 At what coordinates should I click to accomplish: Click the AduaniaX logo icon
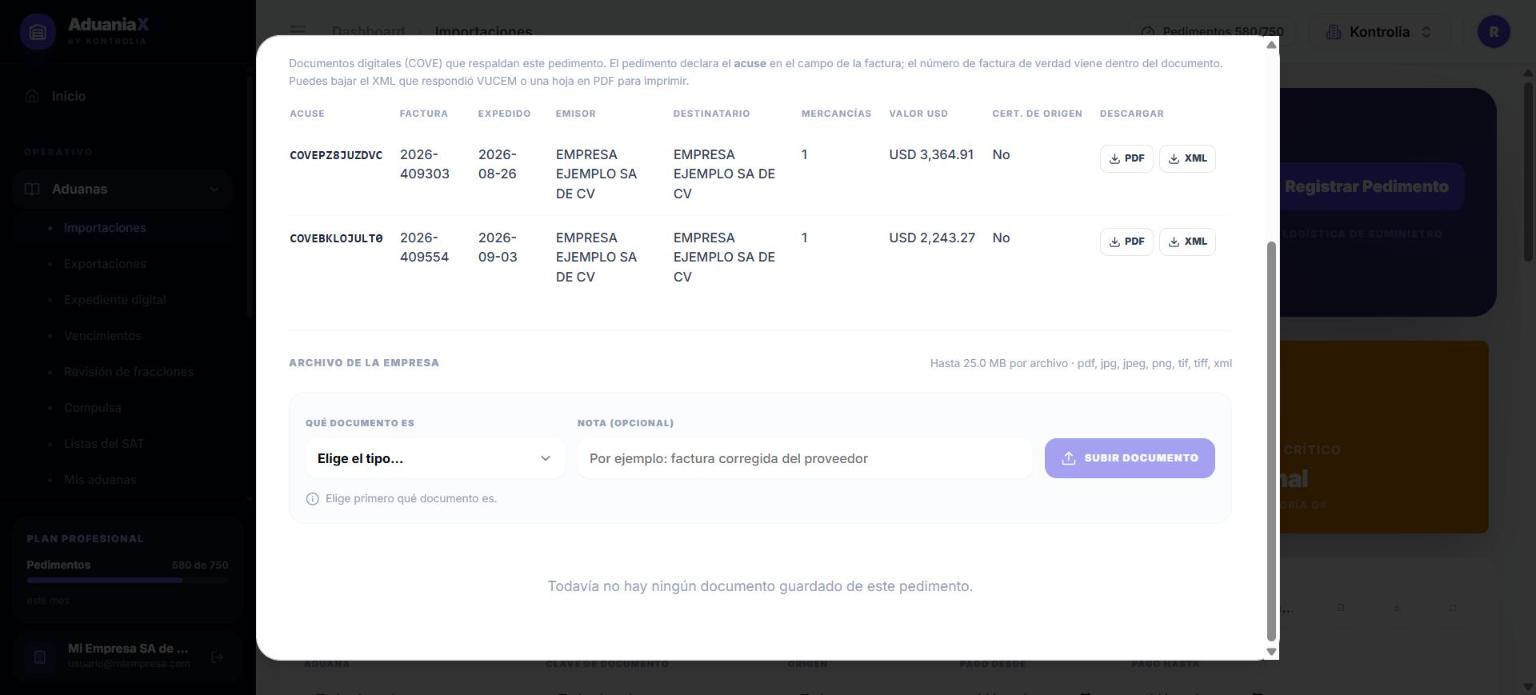pyautogui.click(x=38, y=32)
